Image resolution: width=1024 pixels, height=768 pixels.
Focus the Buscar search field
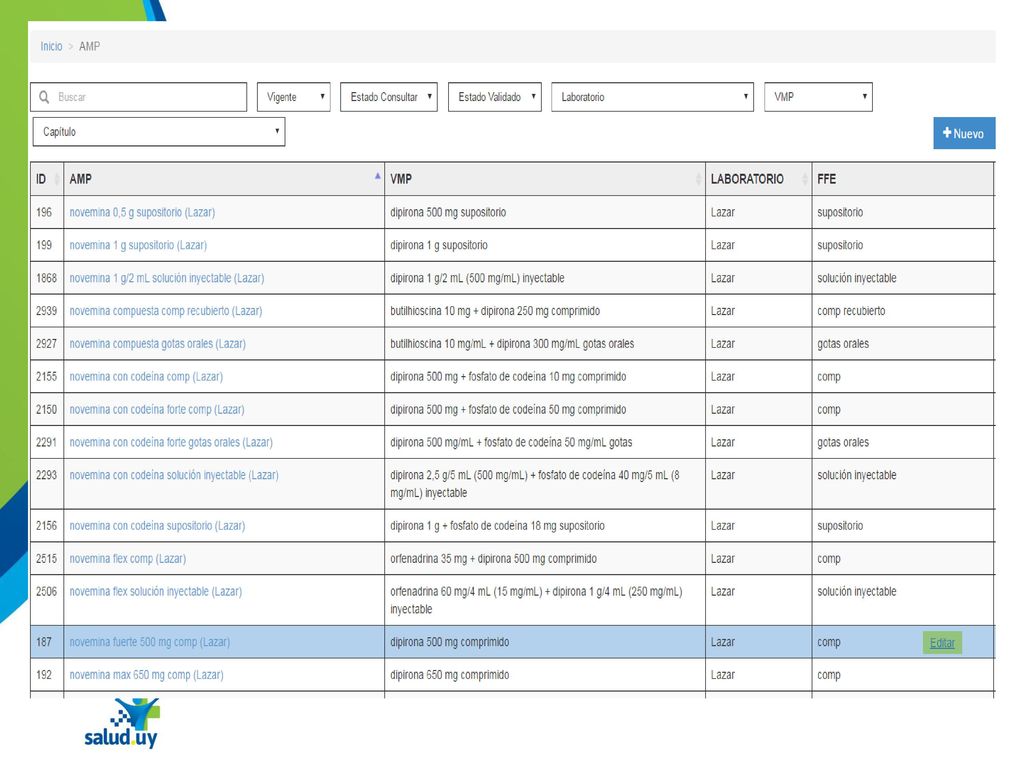click(x=138, y=97)
